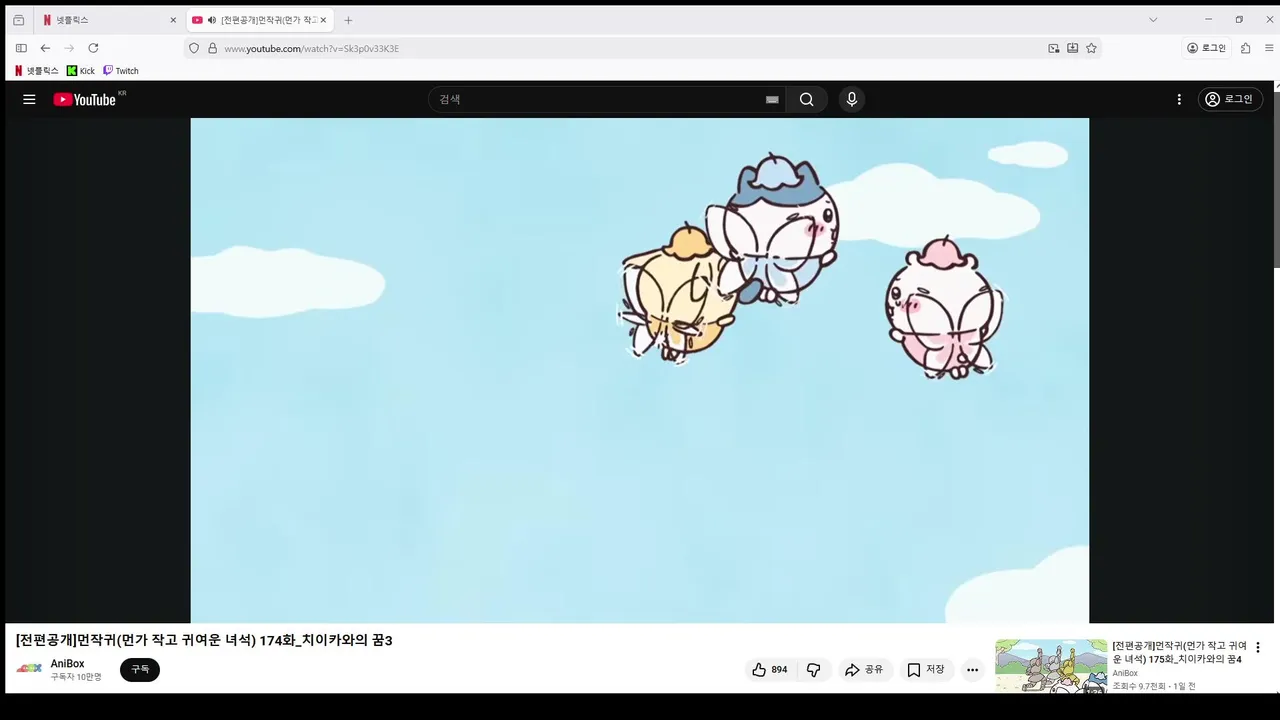Toggle the browser sidebar panel
The height and width of the screenshot is (720, 1280).
coord(21,48)
